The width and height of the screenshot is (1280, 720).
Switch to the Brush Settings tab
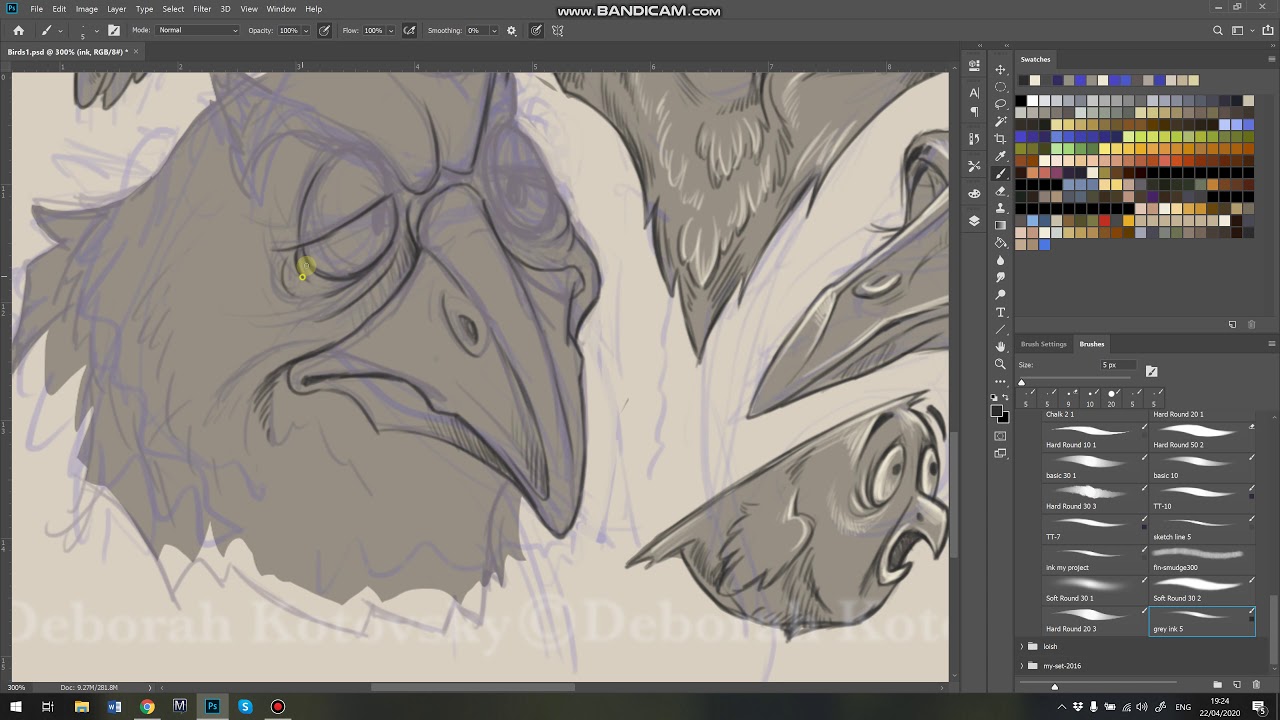pos(1043,344)
